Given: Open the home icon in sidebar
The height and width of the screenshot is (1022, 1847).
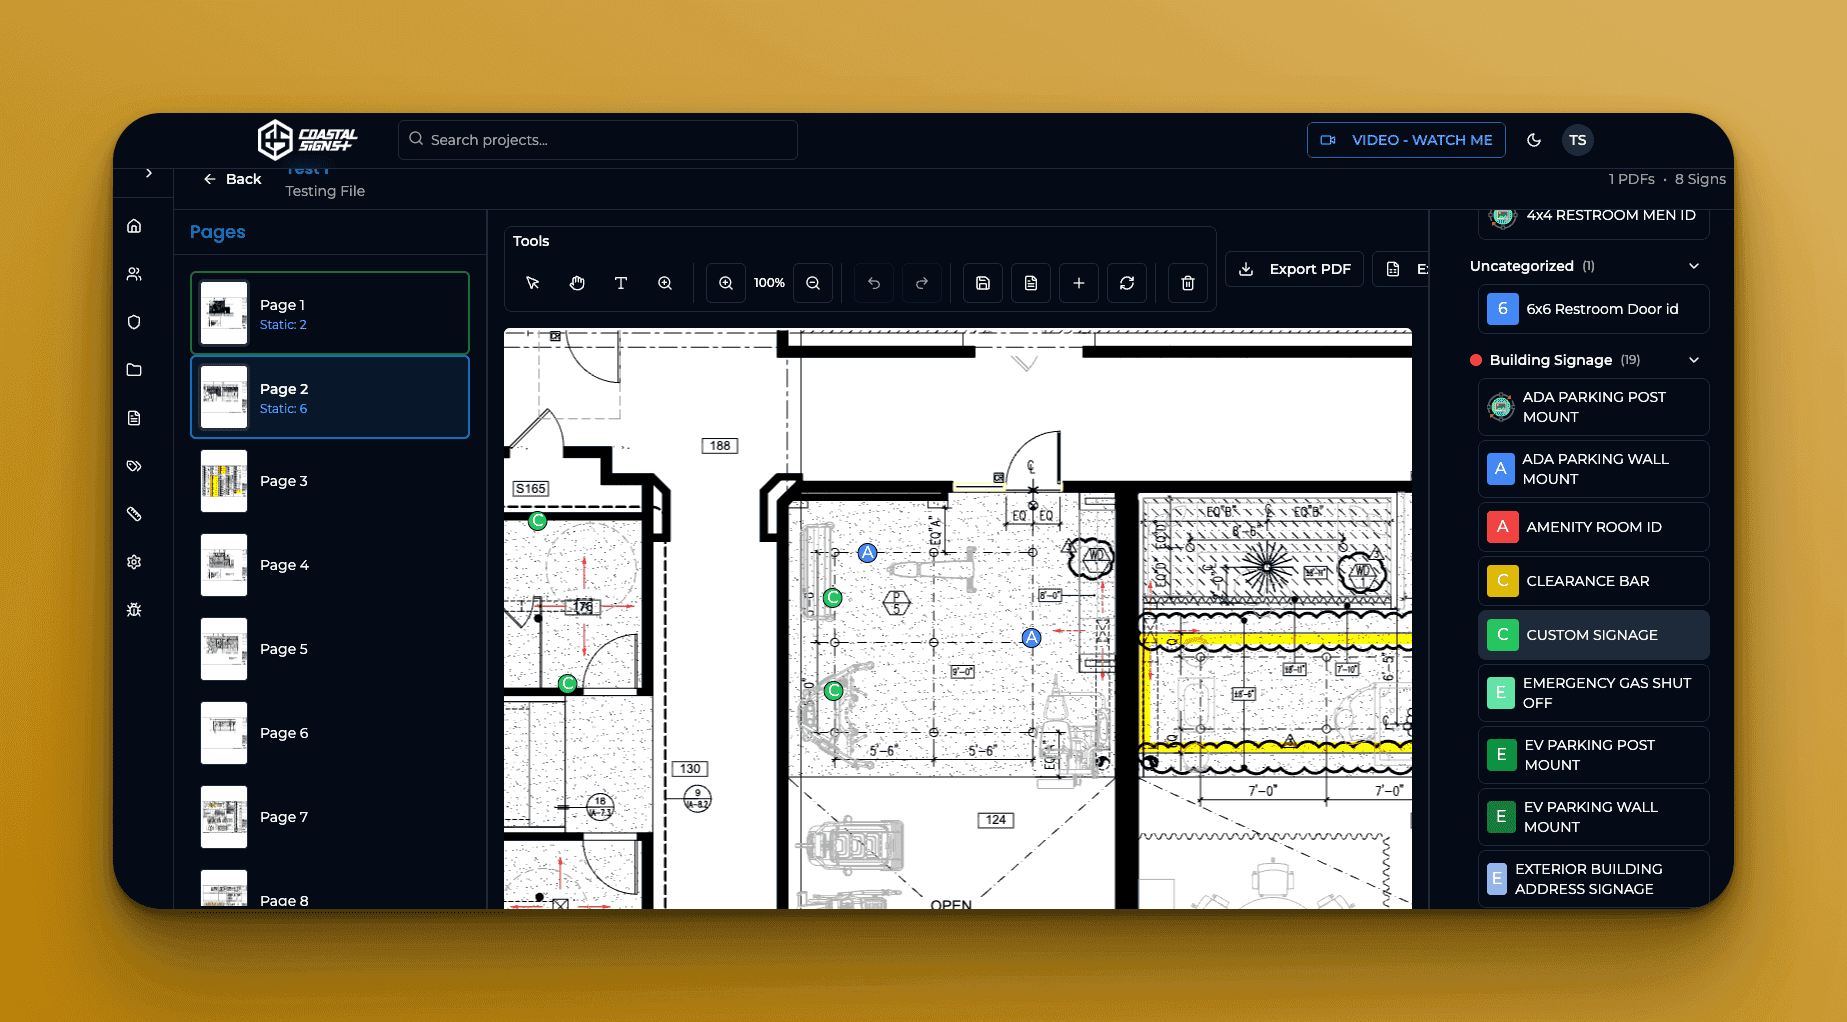Looking at the screenshot, I should (x=134, y=226).
